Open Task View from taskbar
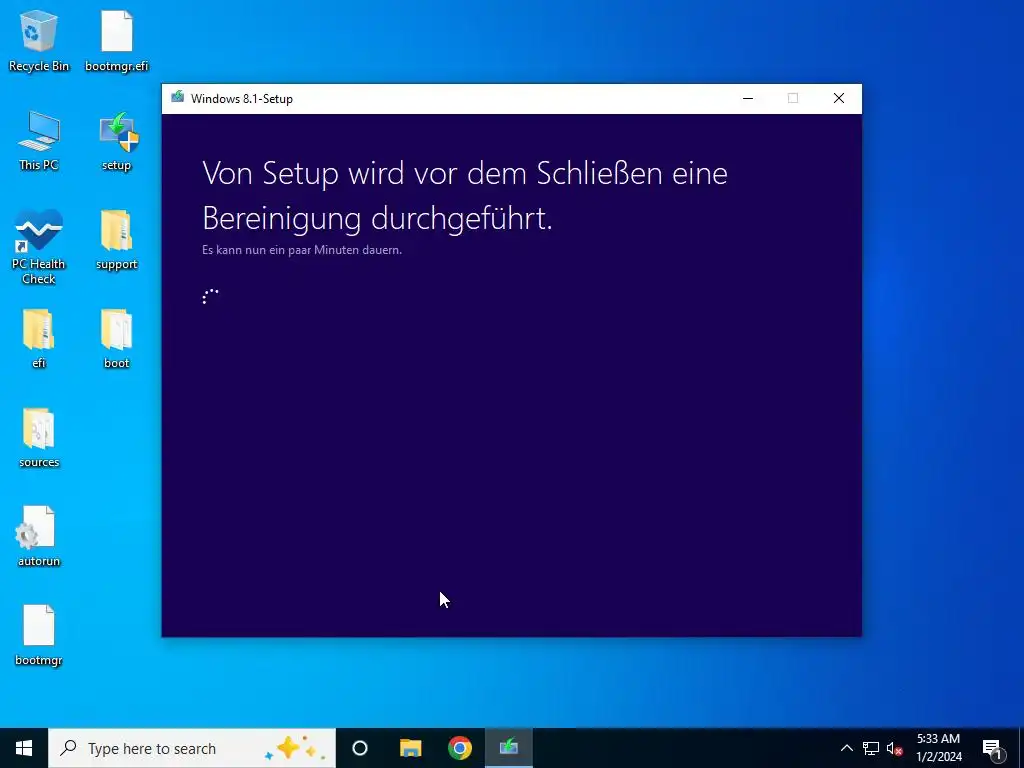 (360, 748)
